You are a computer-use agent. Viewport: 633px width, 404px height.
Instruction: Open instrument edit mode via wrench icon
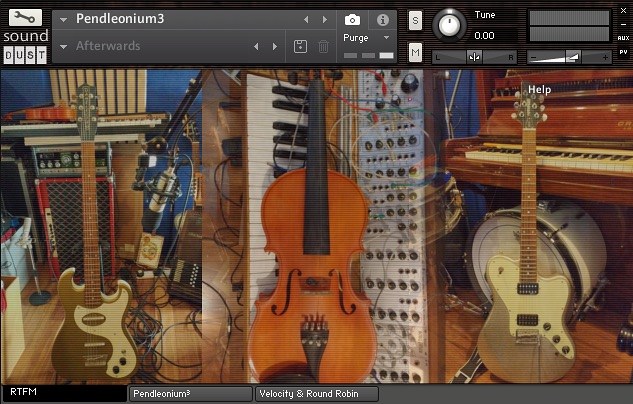point(24,19)
